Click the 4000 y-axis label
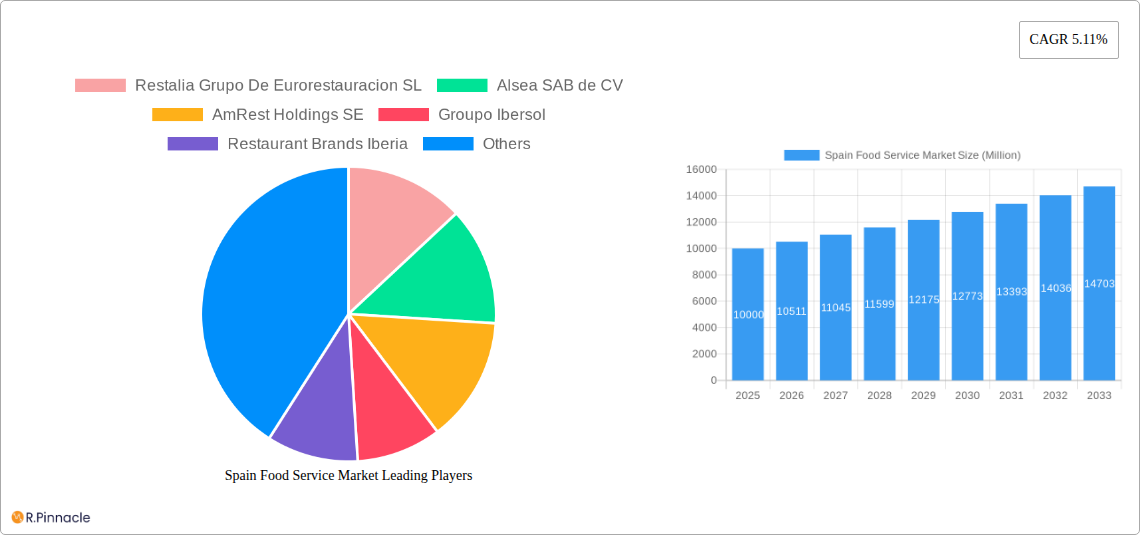1140x535 pixels. [705, 328]
